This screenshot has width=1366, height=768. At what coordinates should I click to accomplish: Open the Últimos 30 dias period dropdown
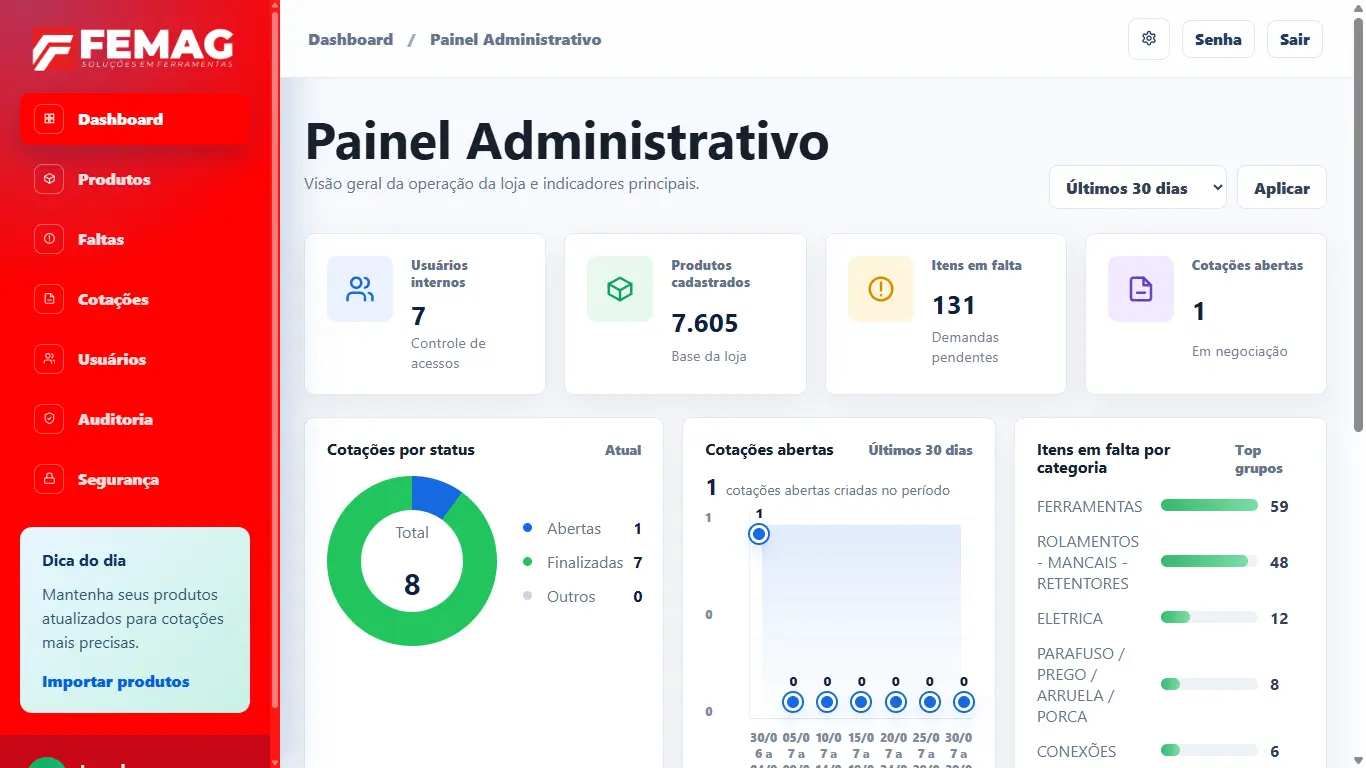pos(1138,187)
